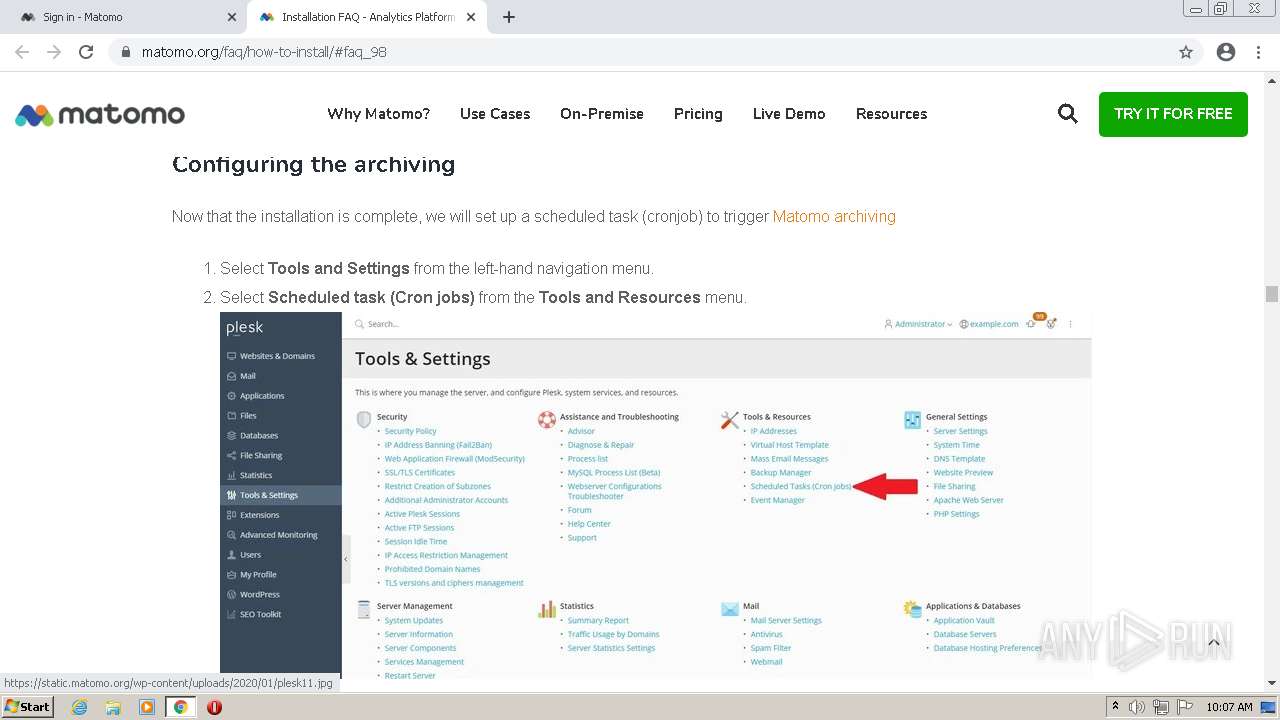The height and width of the screenshot is (720, 1280).
Task: Open the Chrome profile avatar icon
Action: coord(1226,52)
